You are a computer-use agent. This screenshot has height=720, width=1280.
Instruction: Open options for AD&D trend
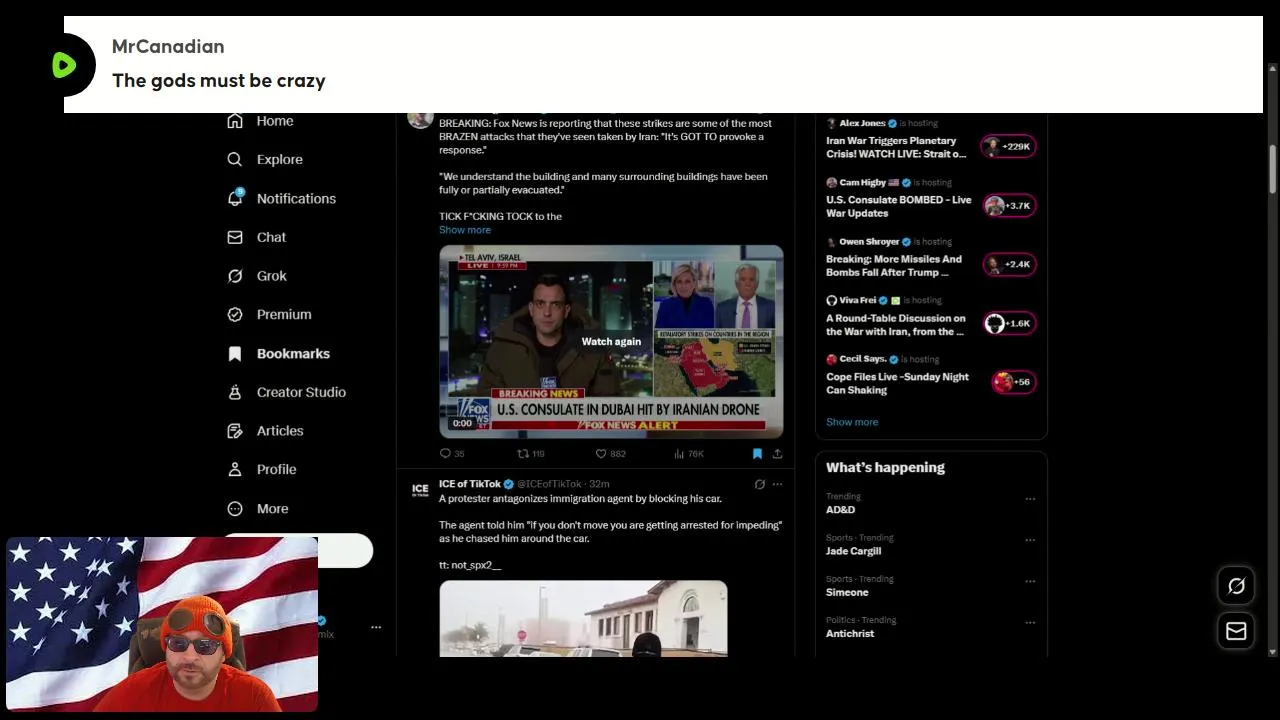click(x=1030, y=498)
